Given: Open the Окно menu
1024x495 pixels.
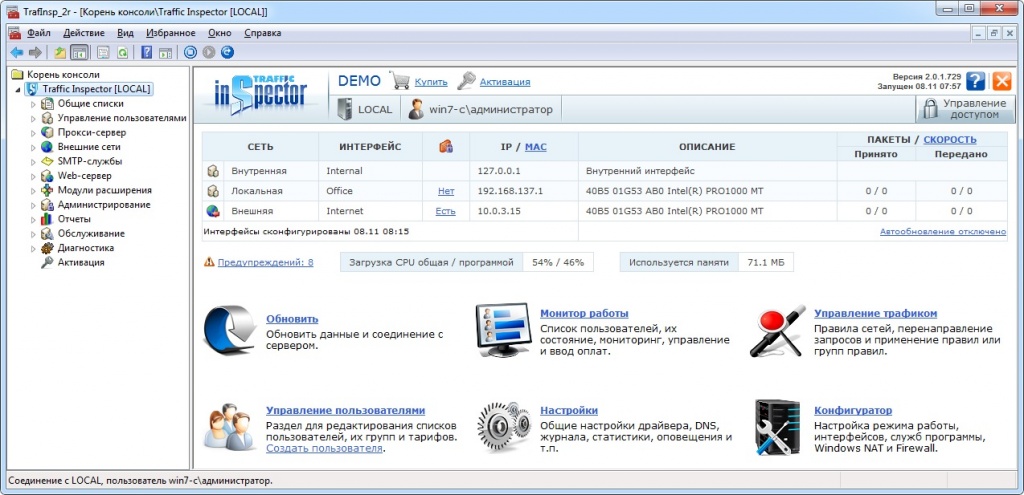Looking at the screenshot, I should (x=219, y=33).
